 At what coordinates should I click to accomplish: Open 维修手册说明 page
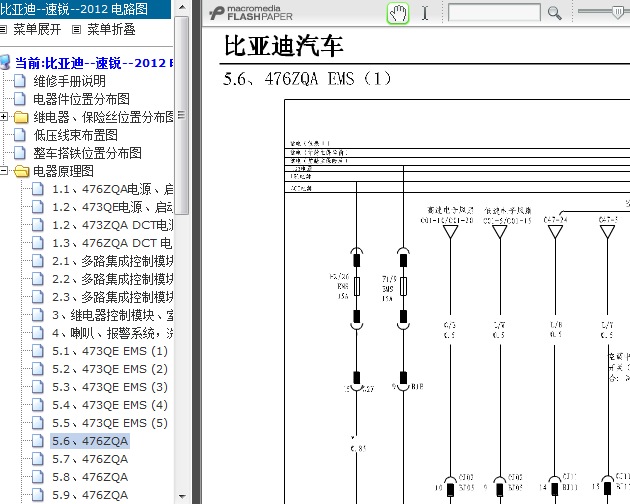point(70,81)
